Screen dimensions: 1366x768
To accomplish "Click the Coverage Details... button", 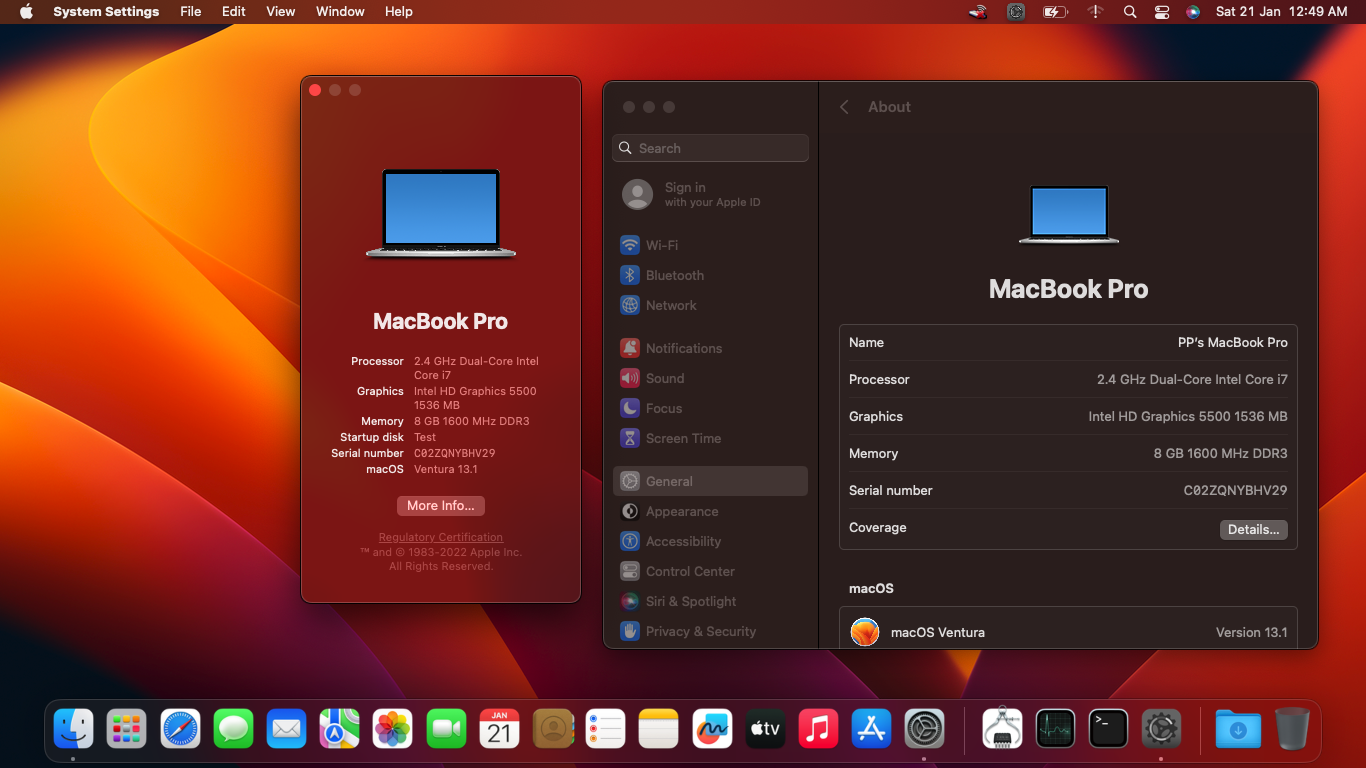I will coord(1253,530).
